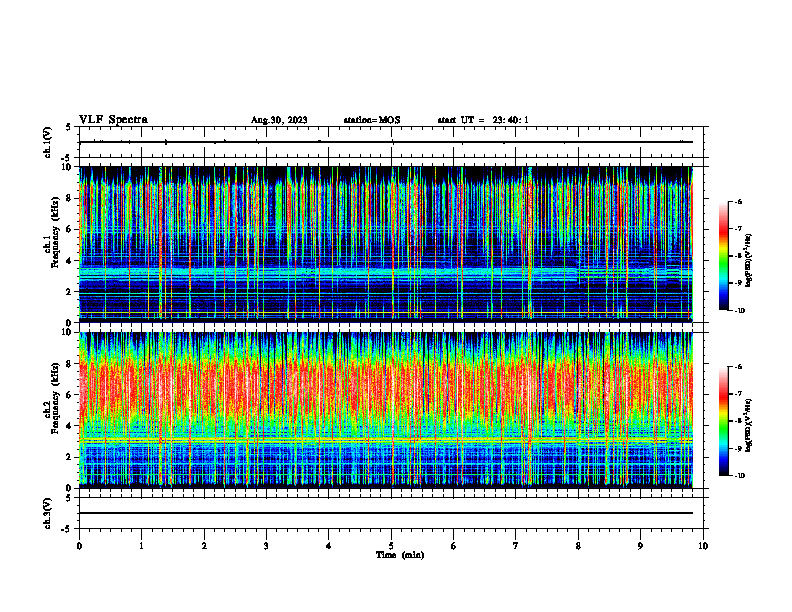Click the "Time (min)" axis label
This screenshot has height=612, width=792.
400,555
